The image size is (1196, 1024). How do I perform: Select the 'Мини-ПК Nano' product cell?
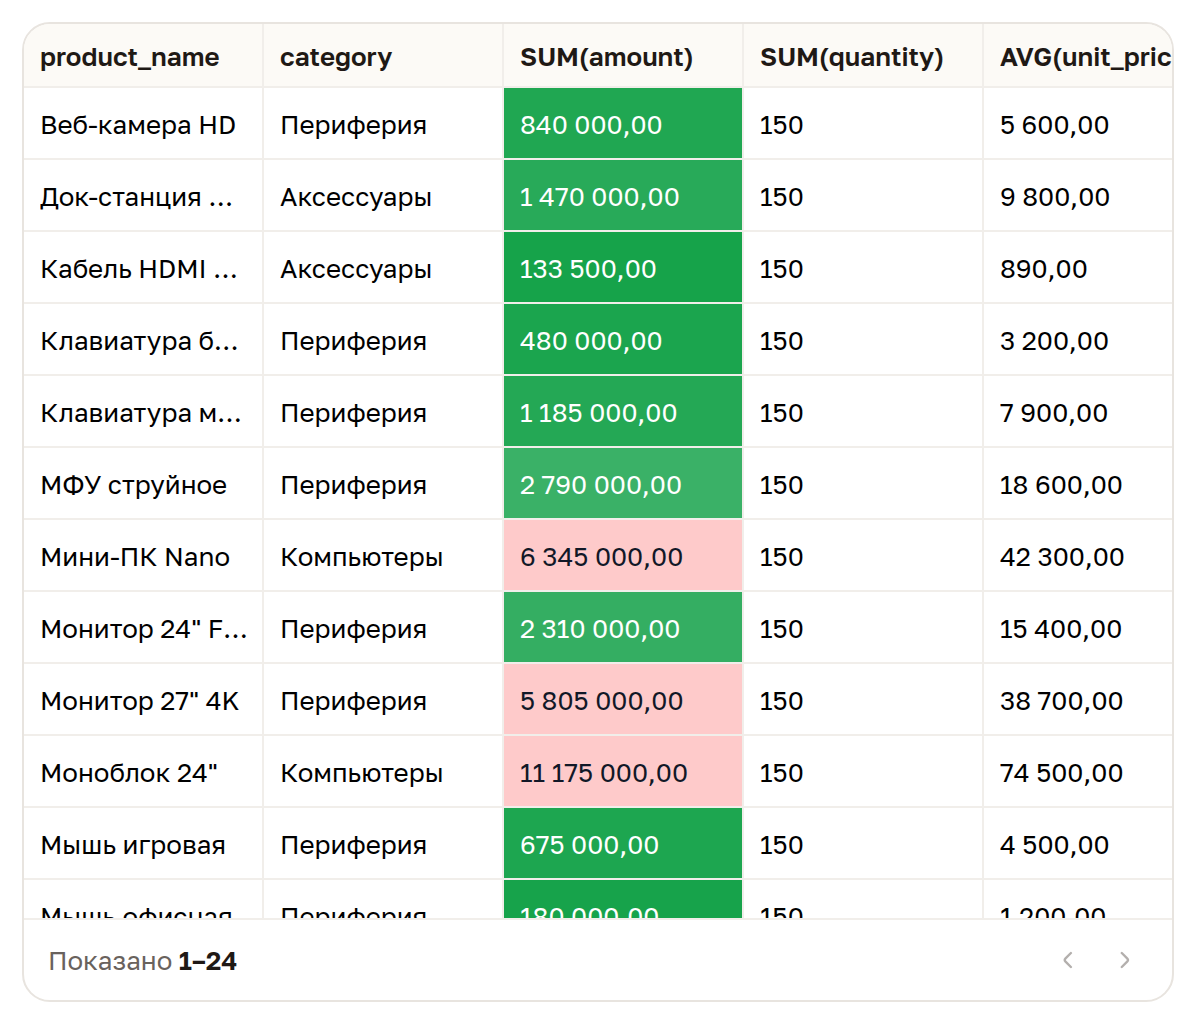point(143,557)
